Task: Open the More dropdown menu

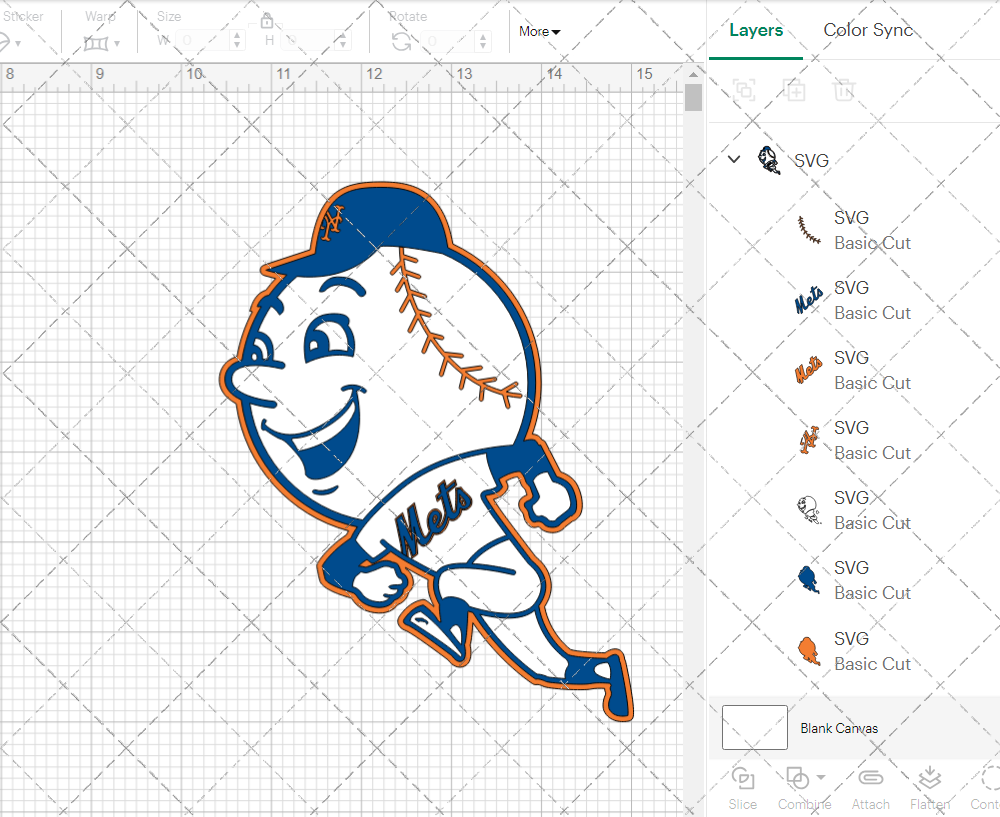Action: pos(539,31)
